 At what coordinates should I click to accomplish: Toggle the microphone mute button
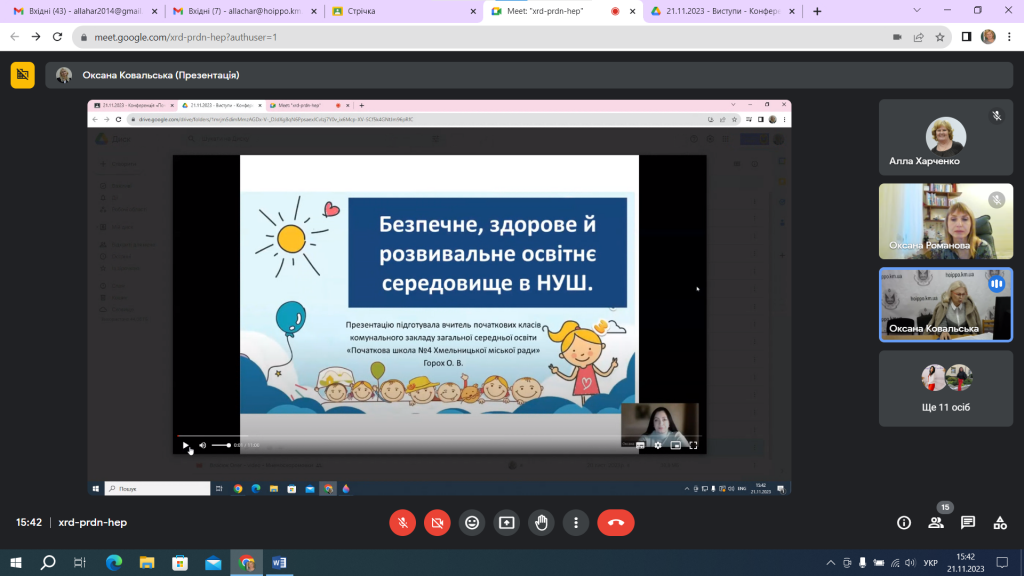coord(402,522)
